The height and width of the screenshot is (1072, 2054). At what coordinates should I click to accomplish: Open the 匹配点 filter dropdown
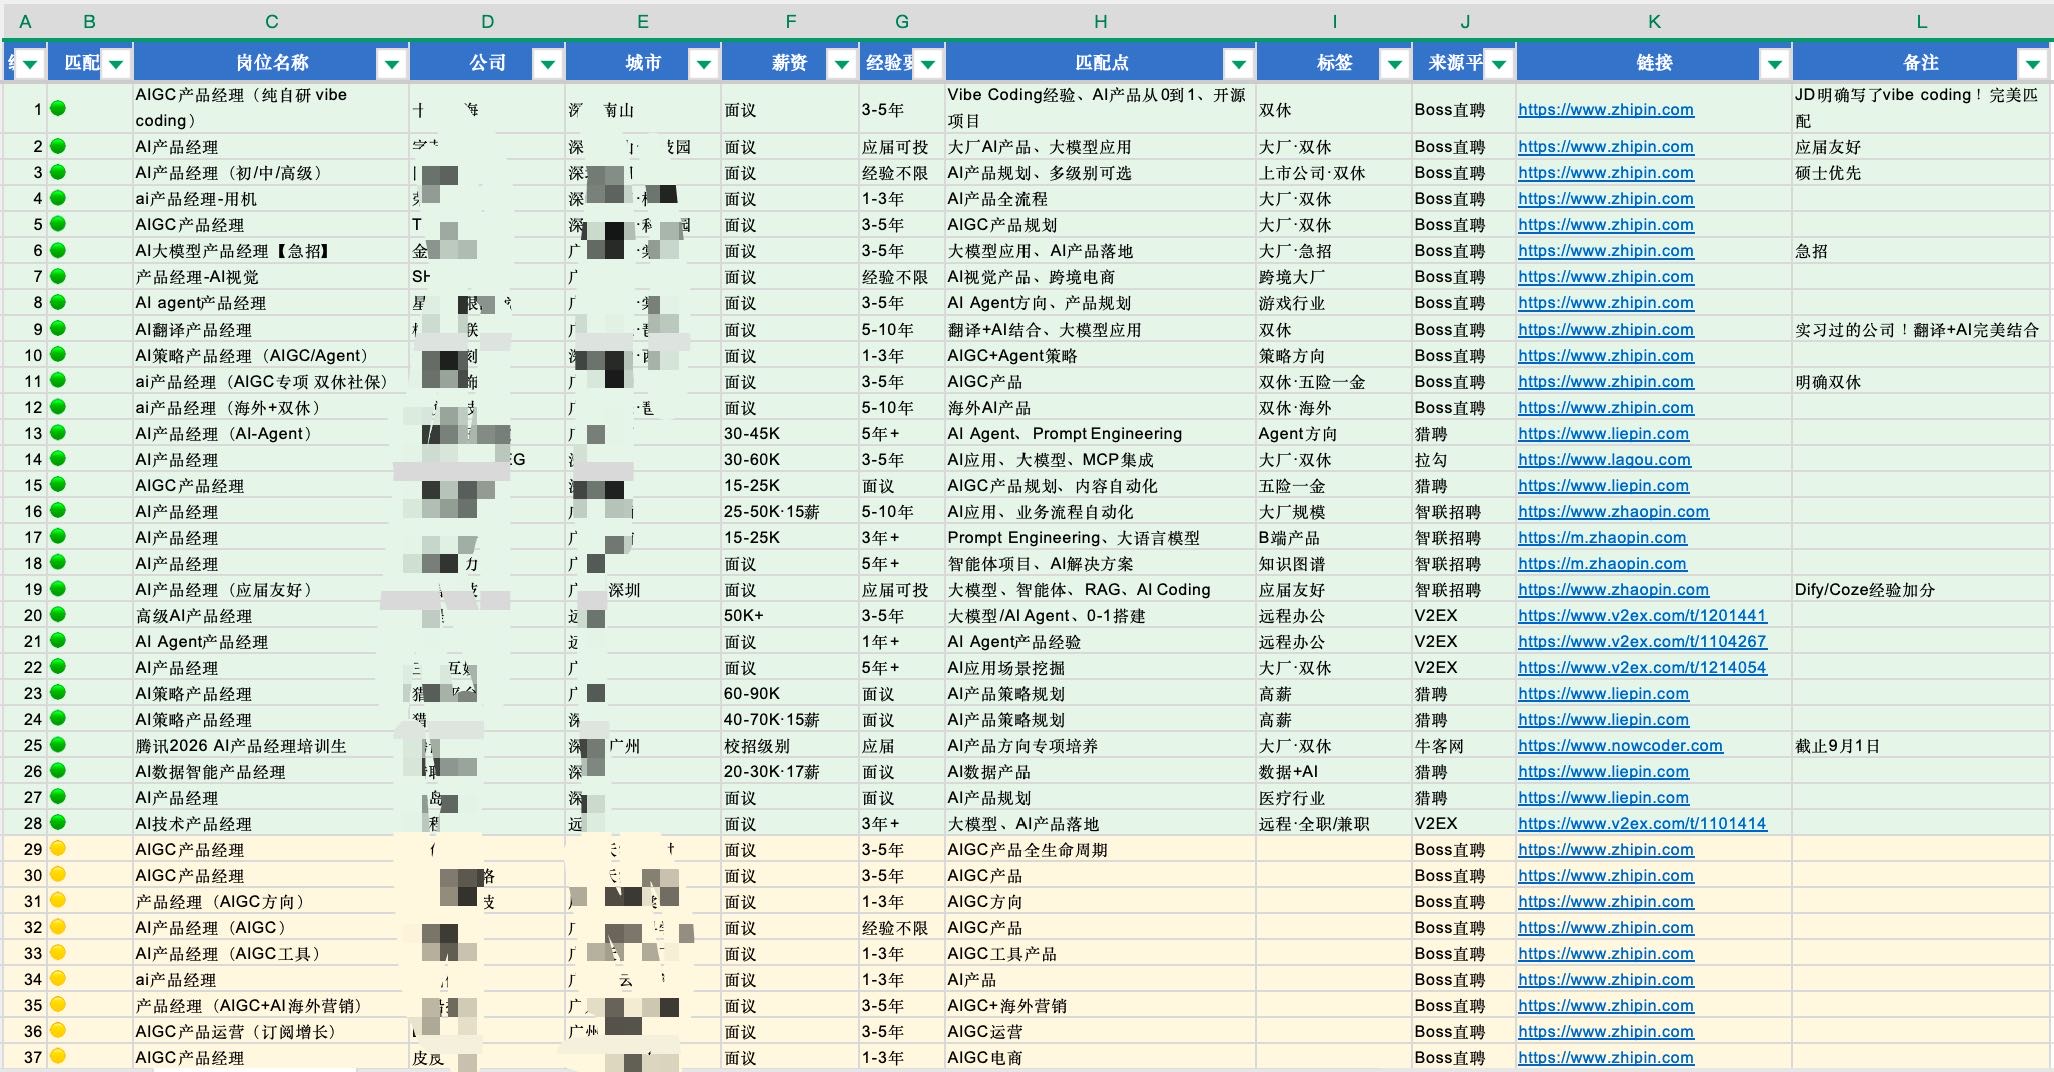pos(1239,65)
